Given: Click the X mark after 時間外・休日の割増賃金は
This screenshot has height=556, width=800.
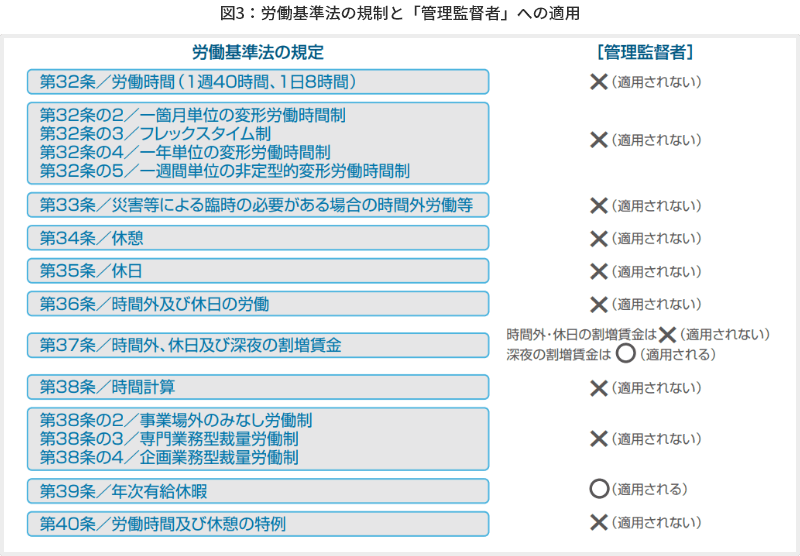Looking at the screenshot, I should click(x=667, y=335).
